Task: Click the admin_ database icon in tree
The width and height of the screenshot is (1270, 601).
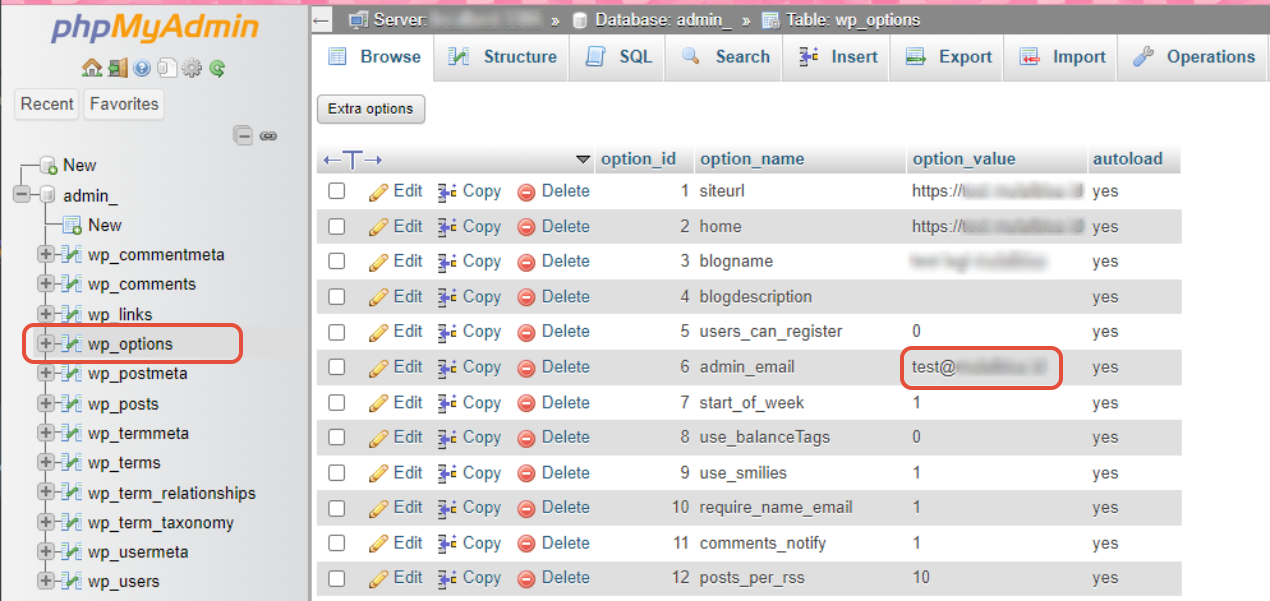Action: [x=47, y=195]
